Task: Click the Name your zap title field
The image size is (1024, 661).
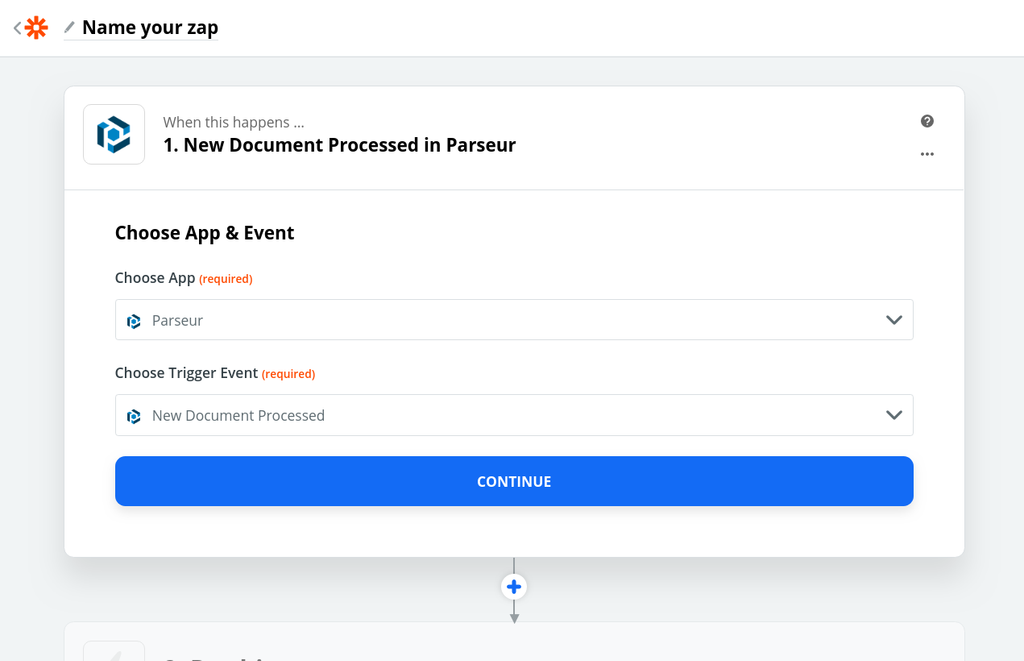Action: pos(149,28)
